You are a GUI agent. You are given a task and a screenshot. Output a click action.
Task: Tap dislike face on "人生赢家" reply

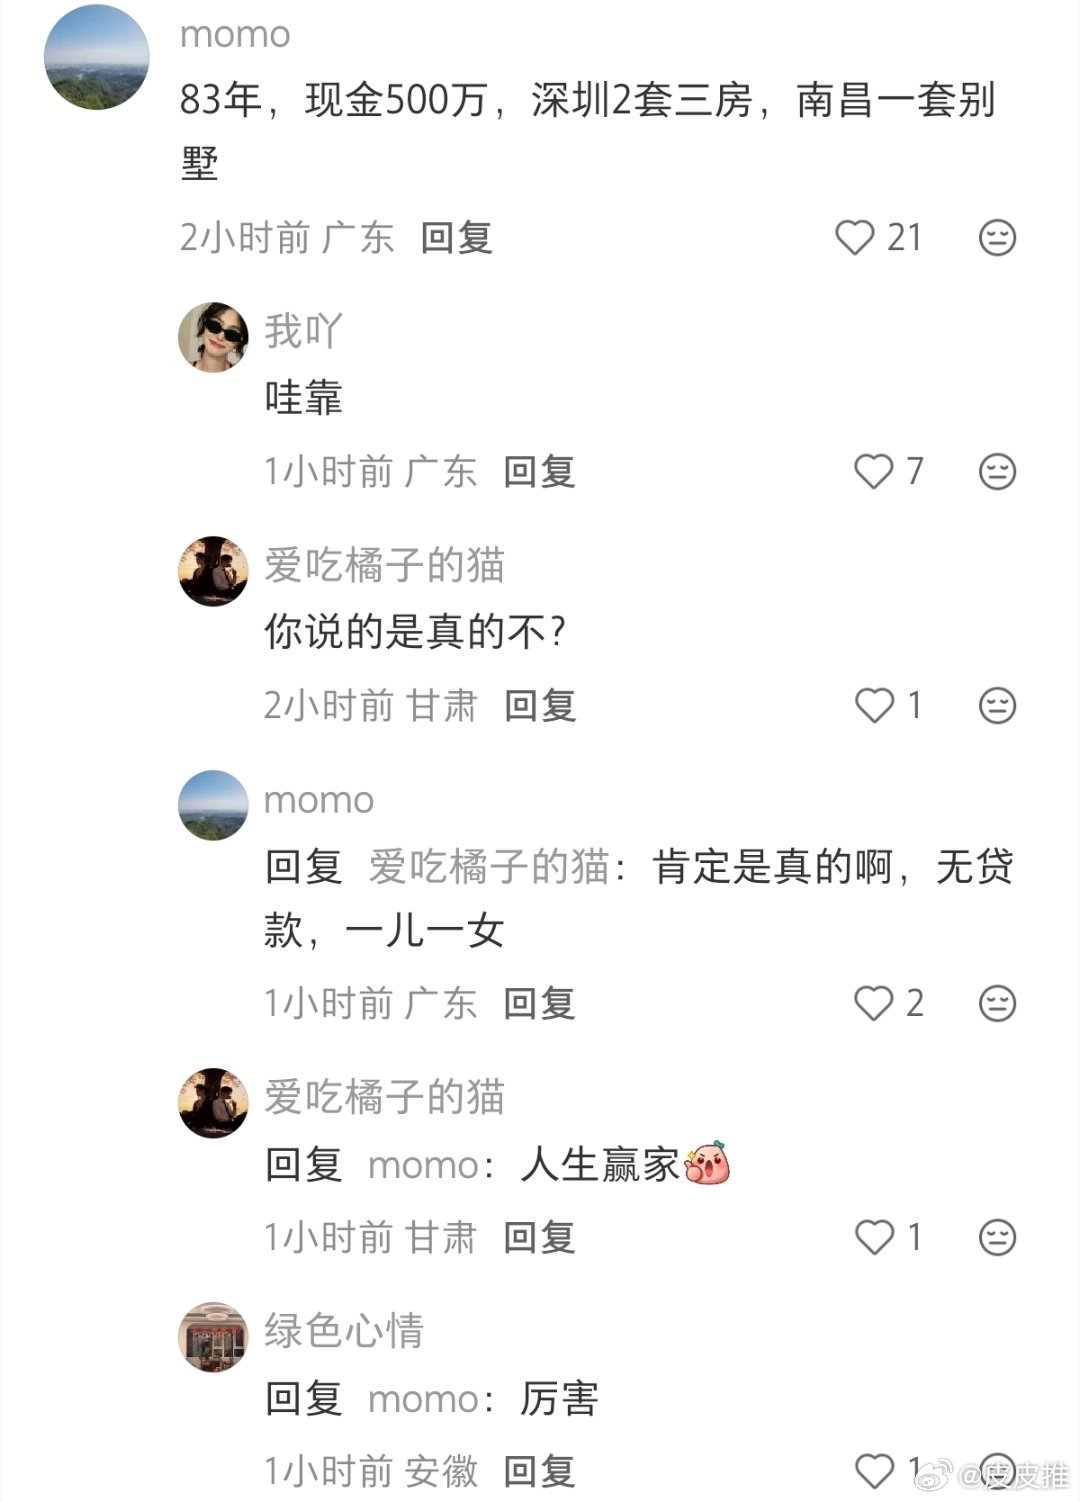tap(997, 1237)
